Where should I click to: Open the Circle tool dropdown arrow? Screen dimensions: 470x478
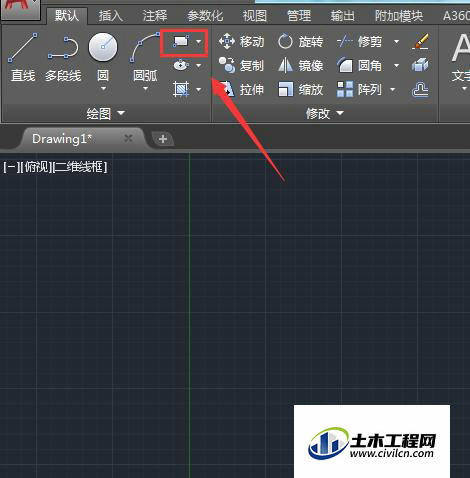[103, 89]
